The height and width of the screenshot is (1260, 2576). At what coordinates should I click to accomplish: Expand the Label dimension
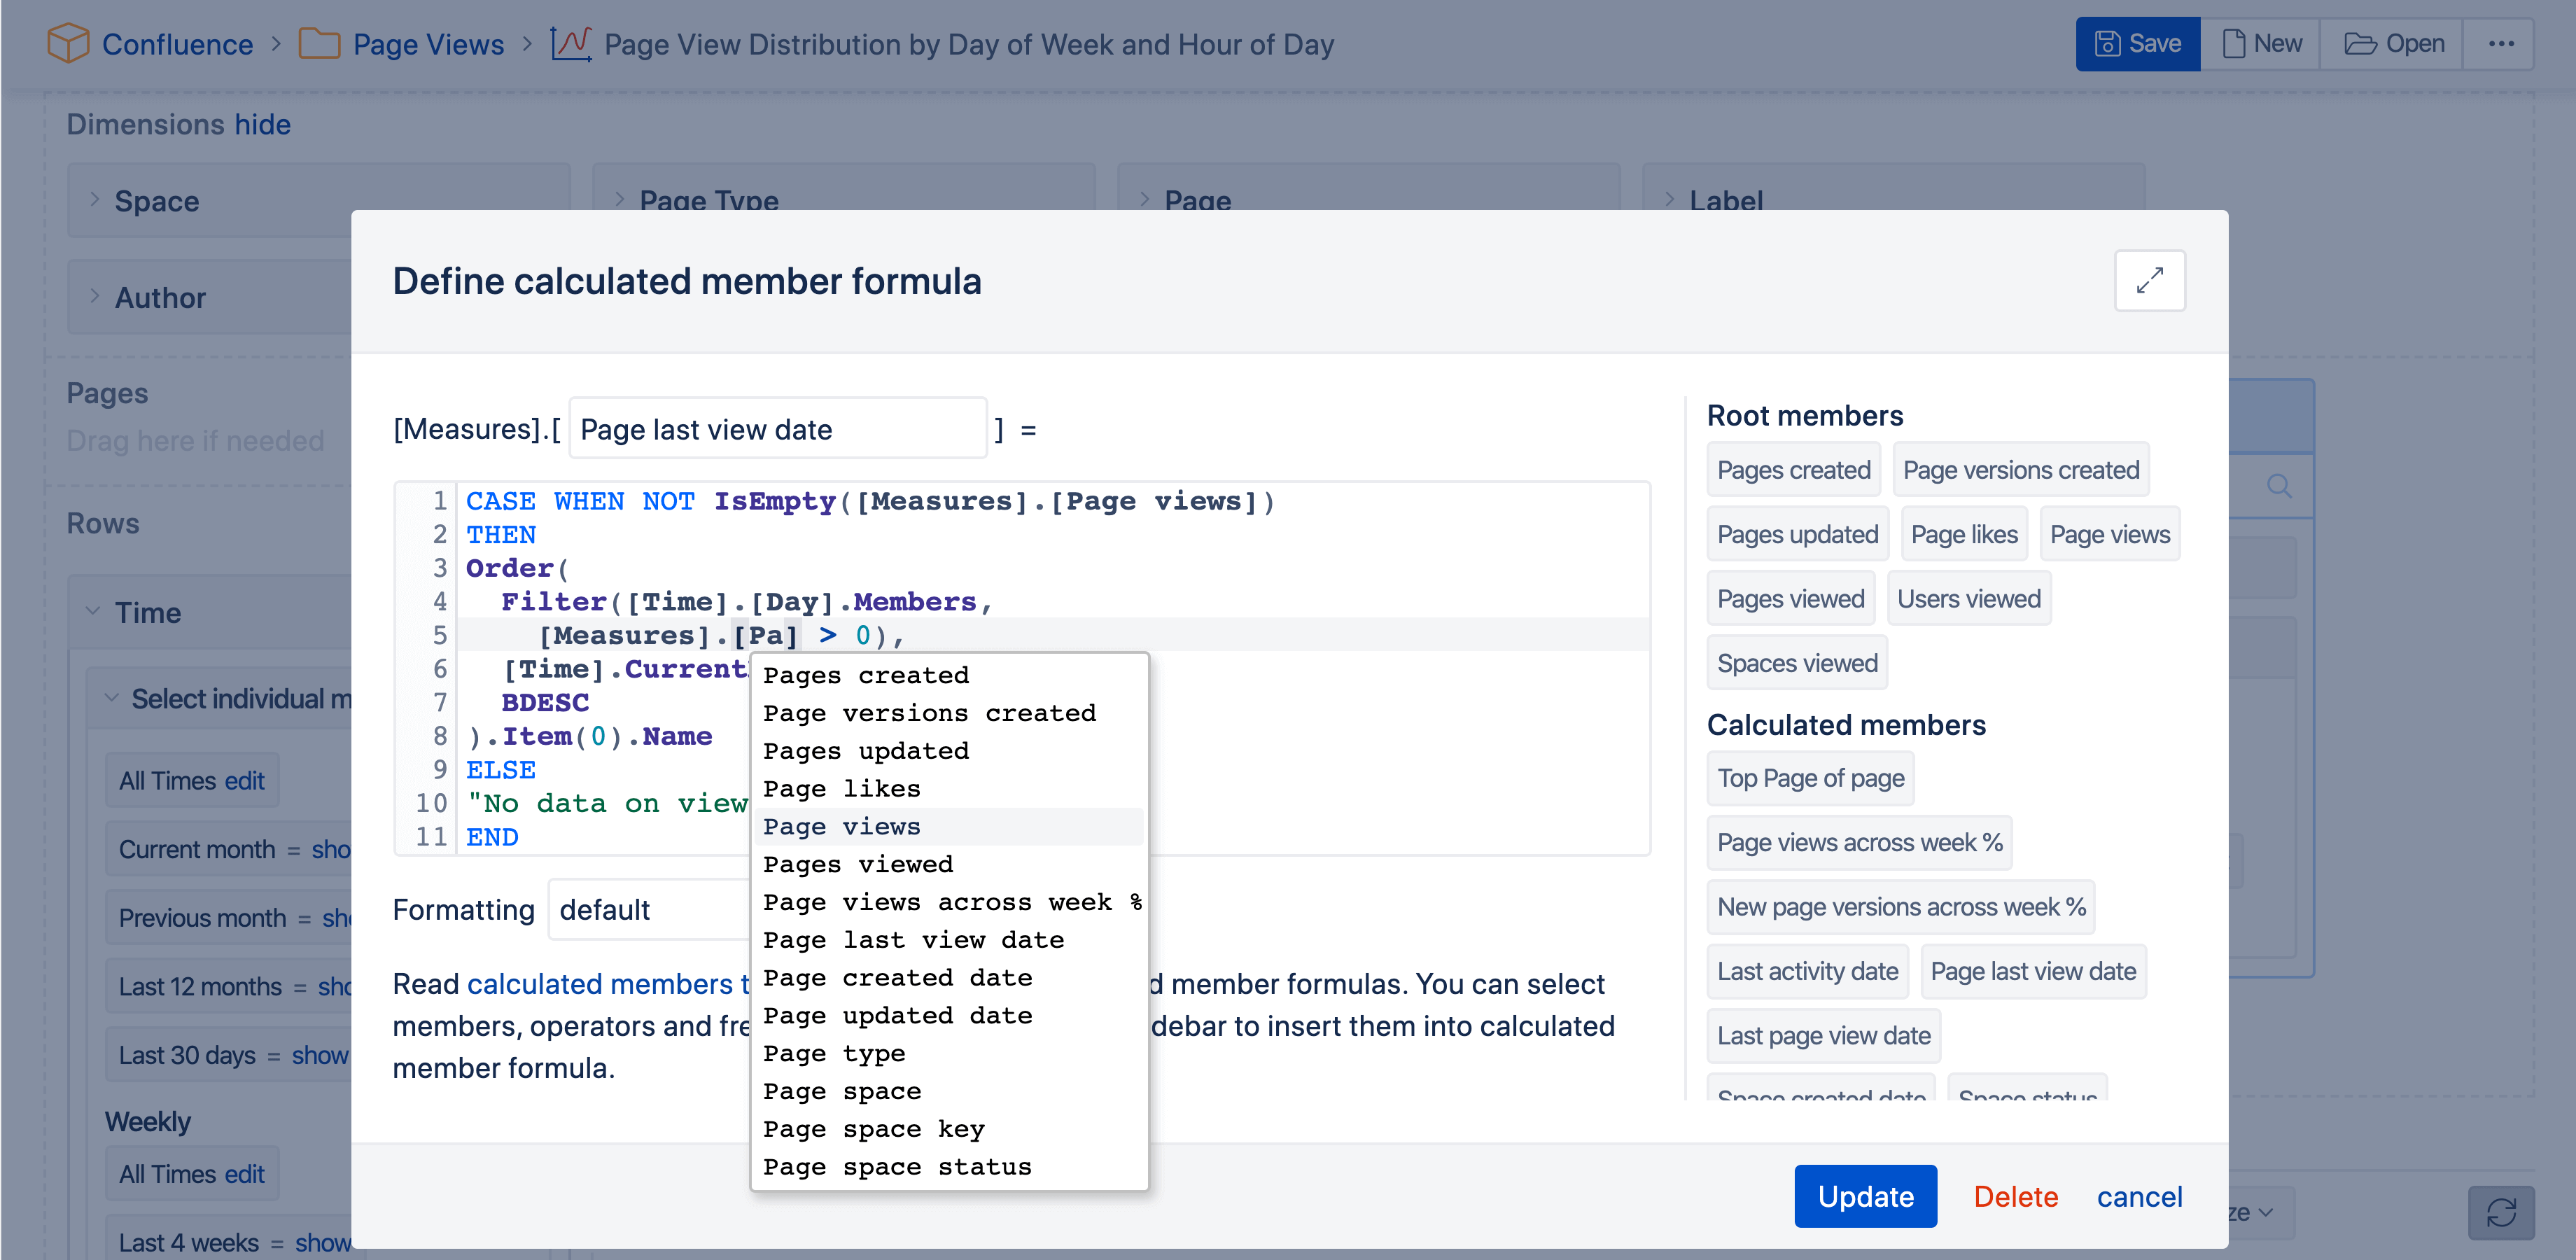click(x=1669, y=199)
